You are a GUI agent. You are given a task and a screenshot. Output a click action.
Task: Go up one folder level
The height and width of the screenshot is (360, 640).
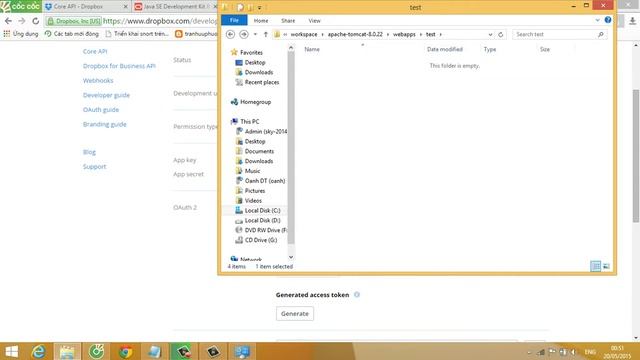tap(266, 35)
